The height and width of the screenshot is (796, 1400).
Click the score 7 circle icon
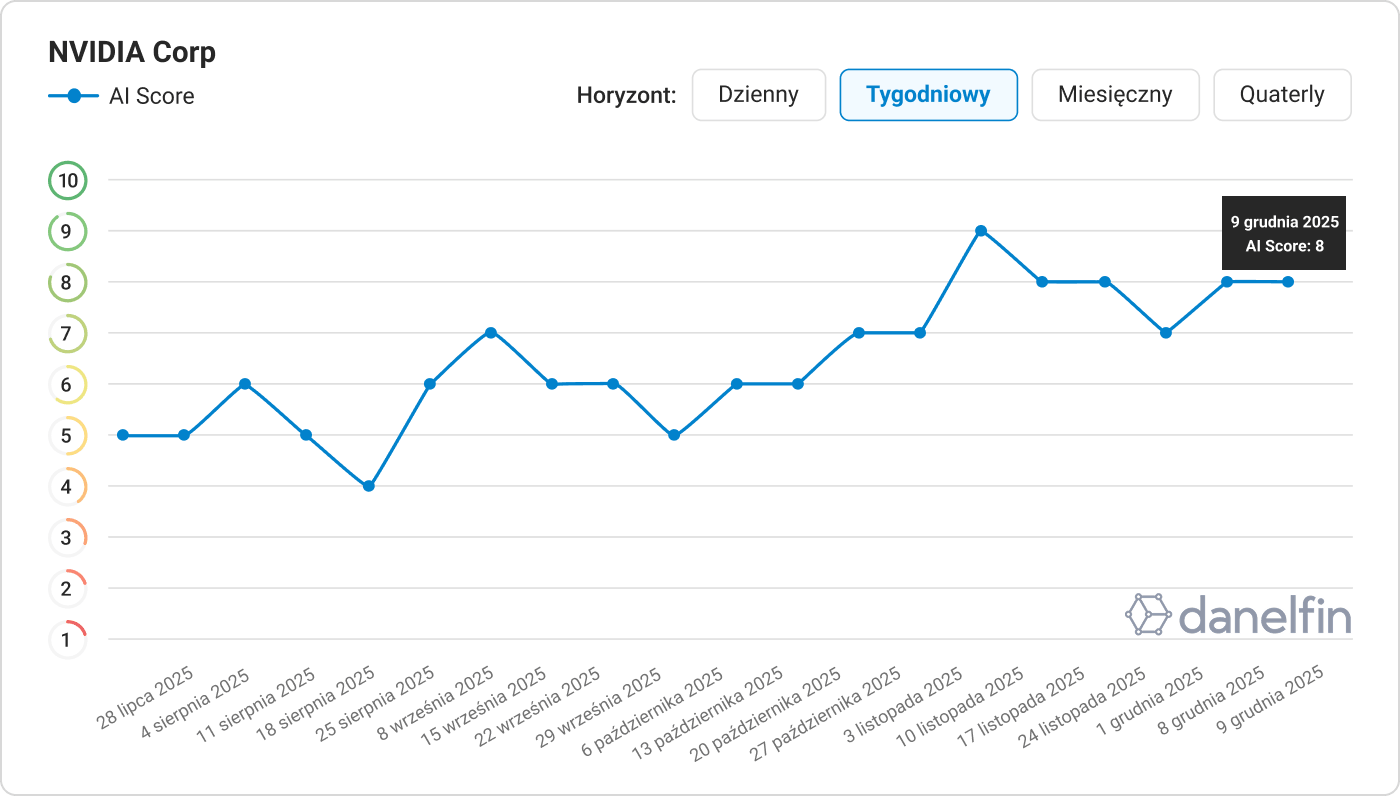click(x=68, y=333)
